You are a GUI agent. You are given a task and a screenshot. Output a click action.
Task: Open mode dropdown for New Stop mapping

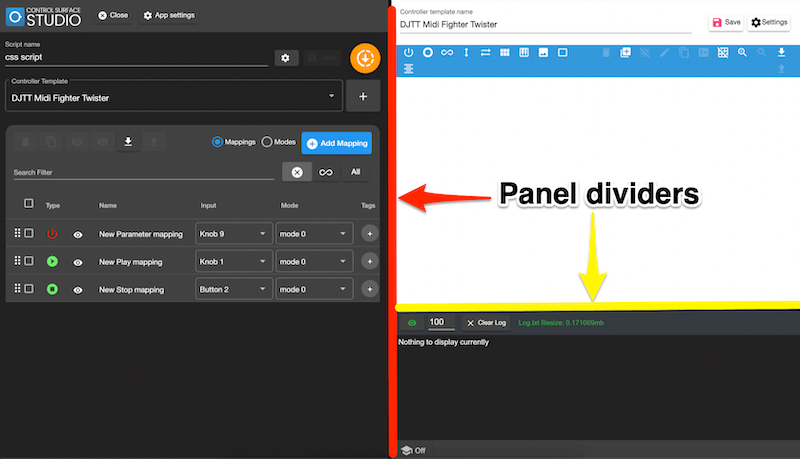click(315, 290)
